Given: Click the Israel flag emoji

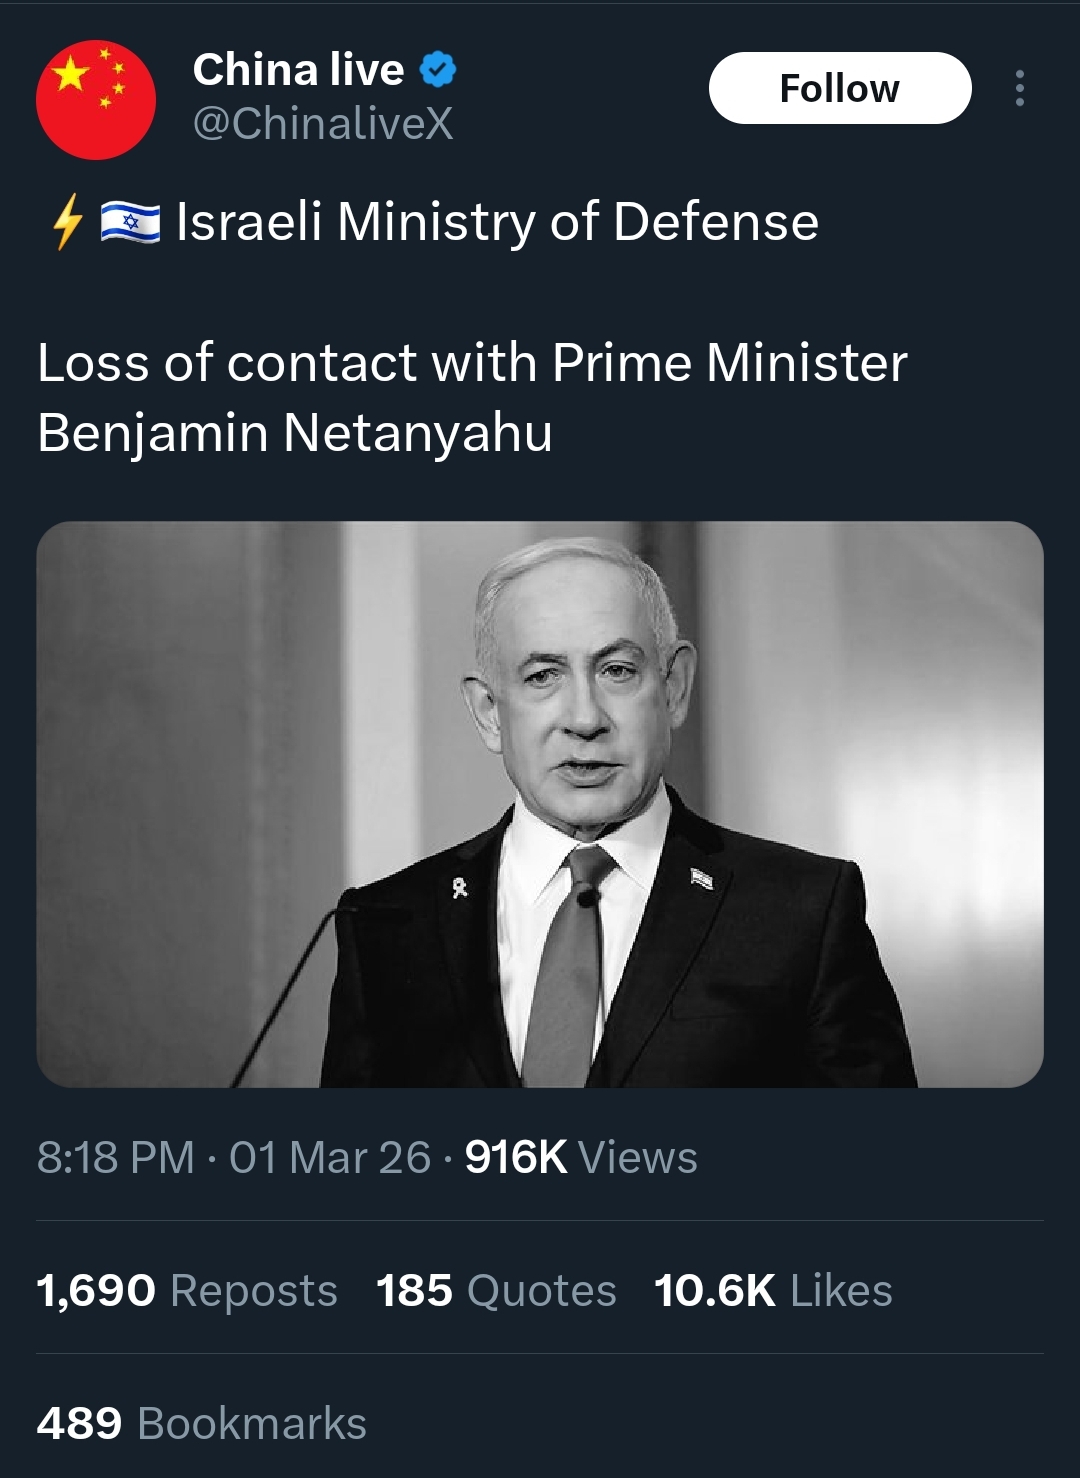Looking at the screenshot, I should [130, 222].
